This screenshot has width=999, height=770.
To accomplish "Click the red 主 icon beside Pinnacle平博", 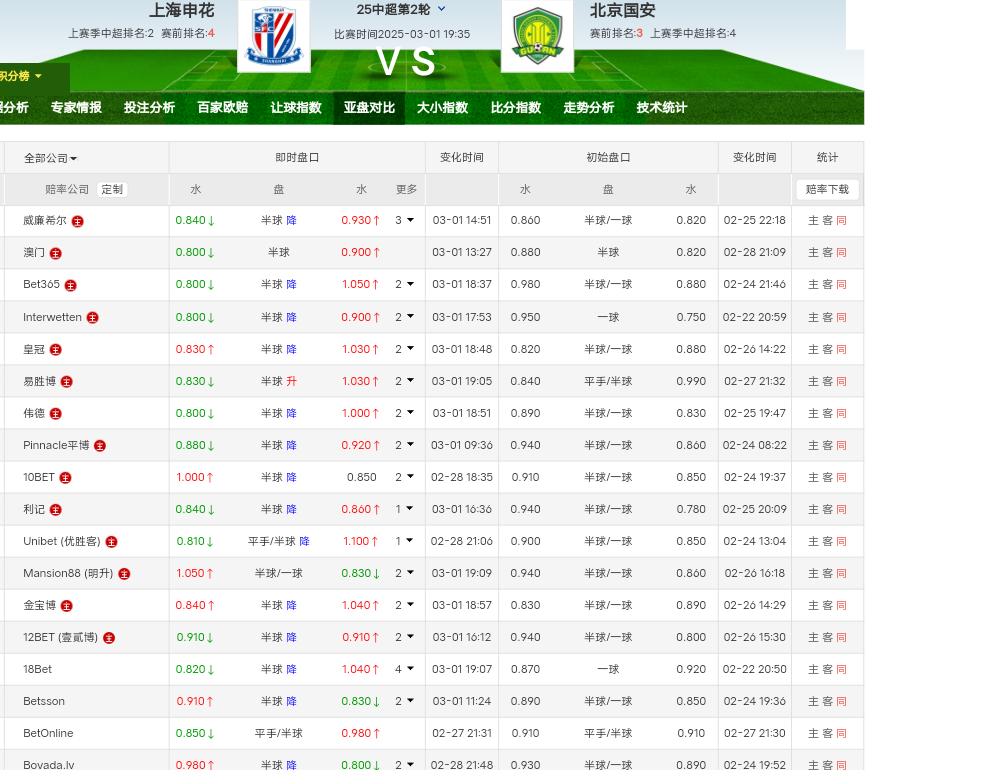I will 100,446.
